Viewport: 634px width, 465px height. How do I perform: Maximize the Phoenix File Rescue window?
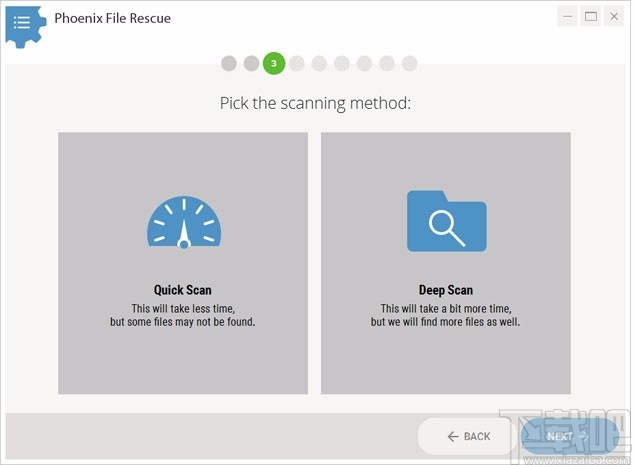[x=591, y=16]
